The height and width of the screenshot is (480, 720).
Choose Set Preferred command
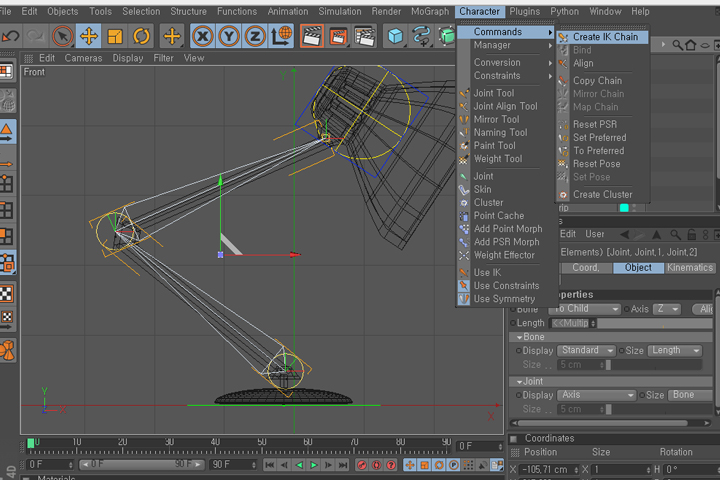pos(599,137)
